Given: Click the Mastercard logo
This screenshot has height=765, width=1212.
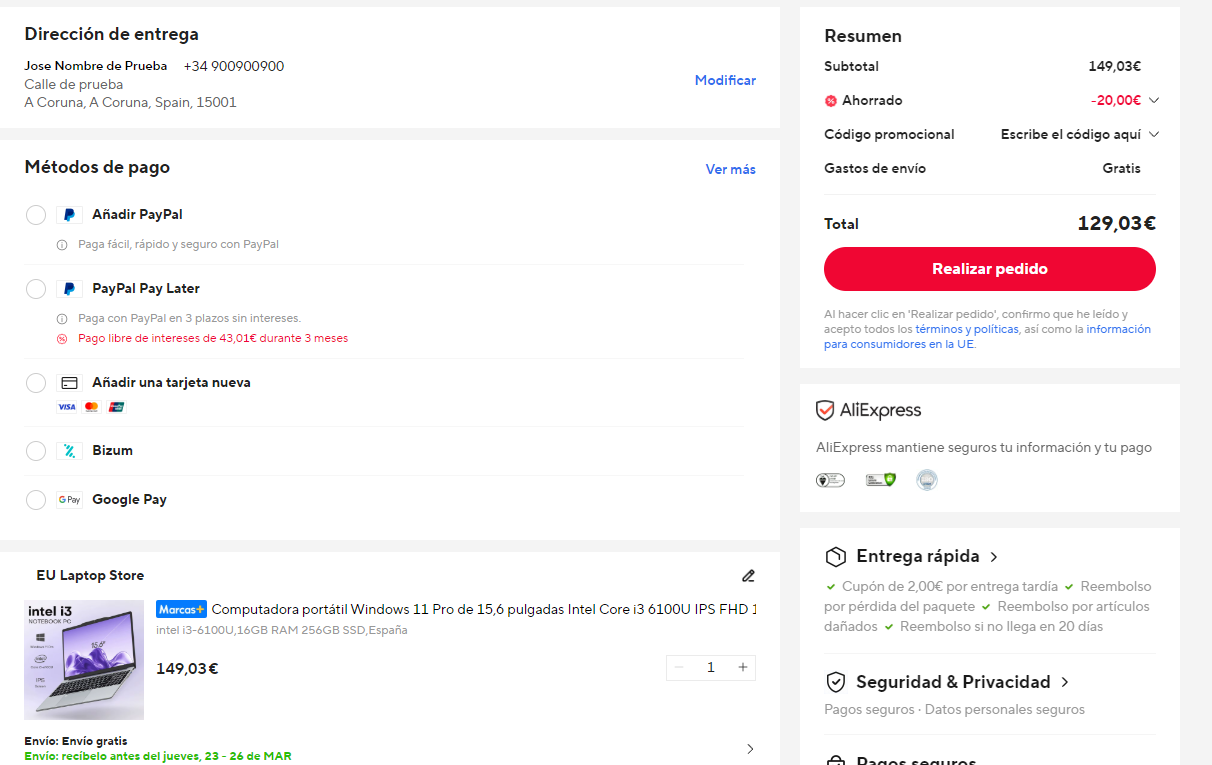Looking at the screenshot, I should point(92,407).
